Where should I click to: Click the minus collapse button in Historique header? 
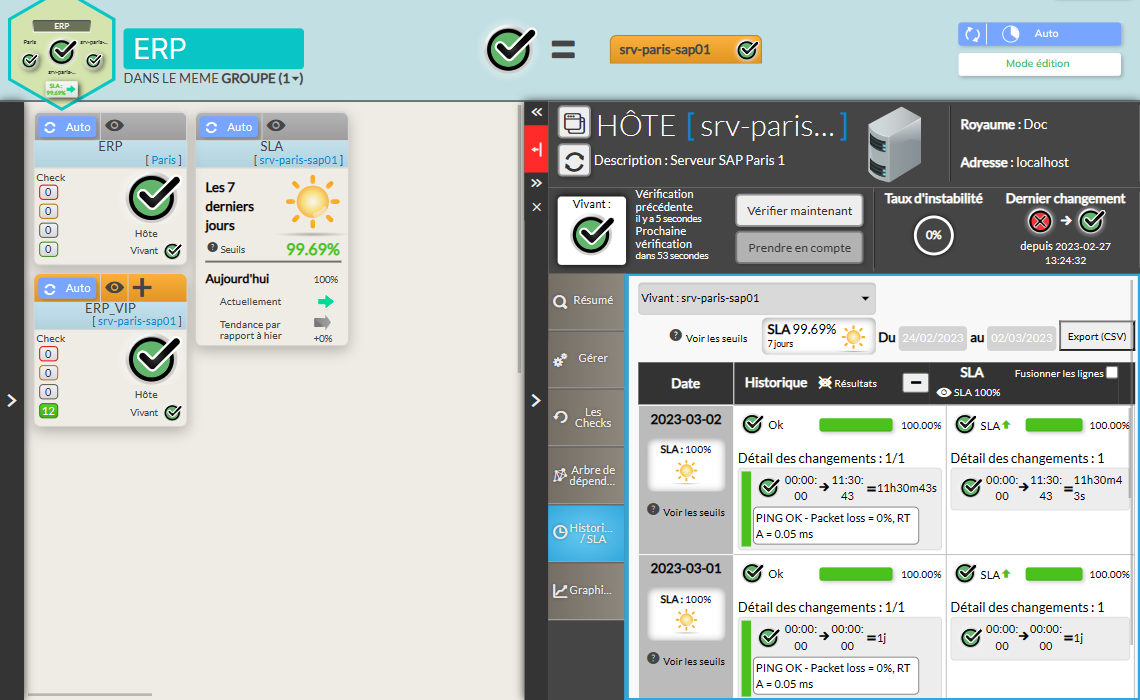tap(914, 382)
